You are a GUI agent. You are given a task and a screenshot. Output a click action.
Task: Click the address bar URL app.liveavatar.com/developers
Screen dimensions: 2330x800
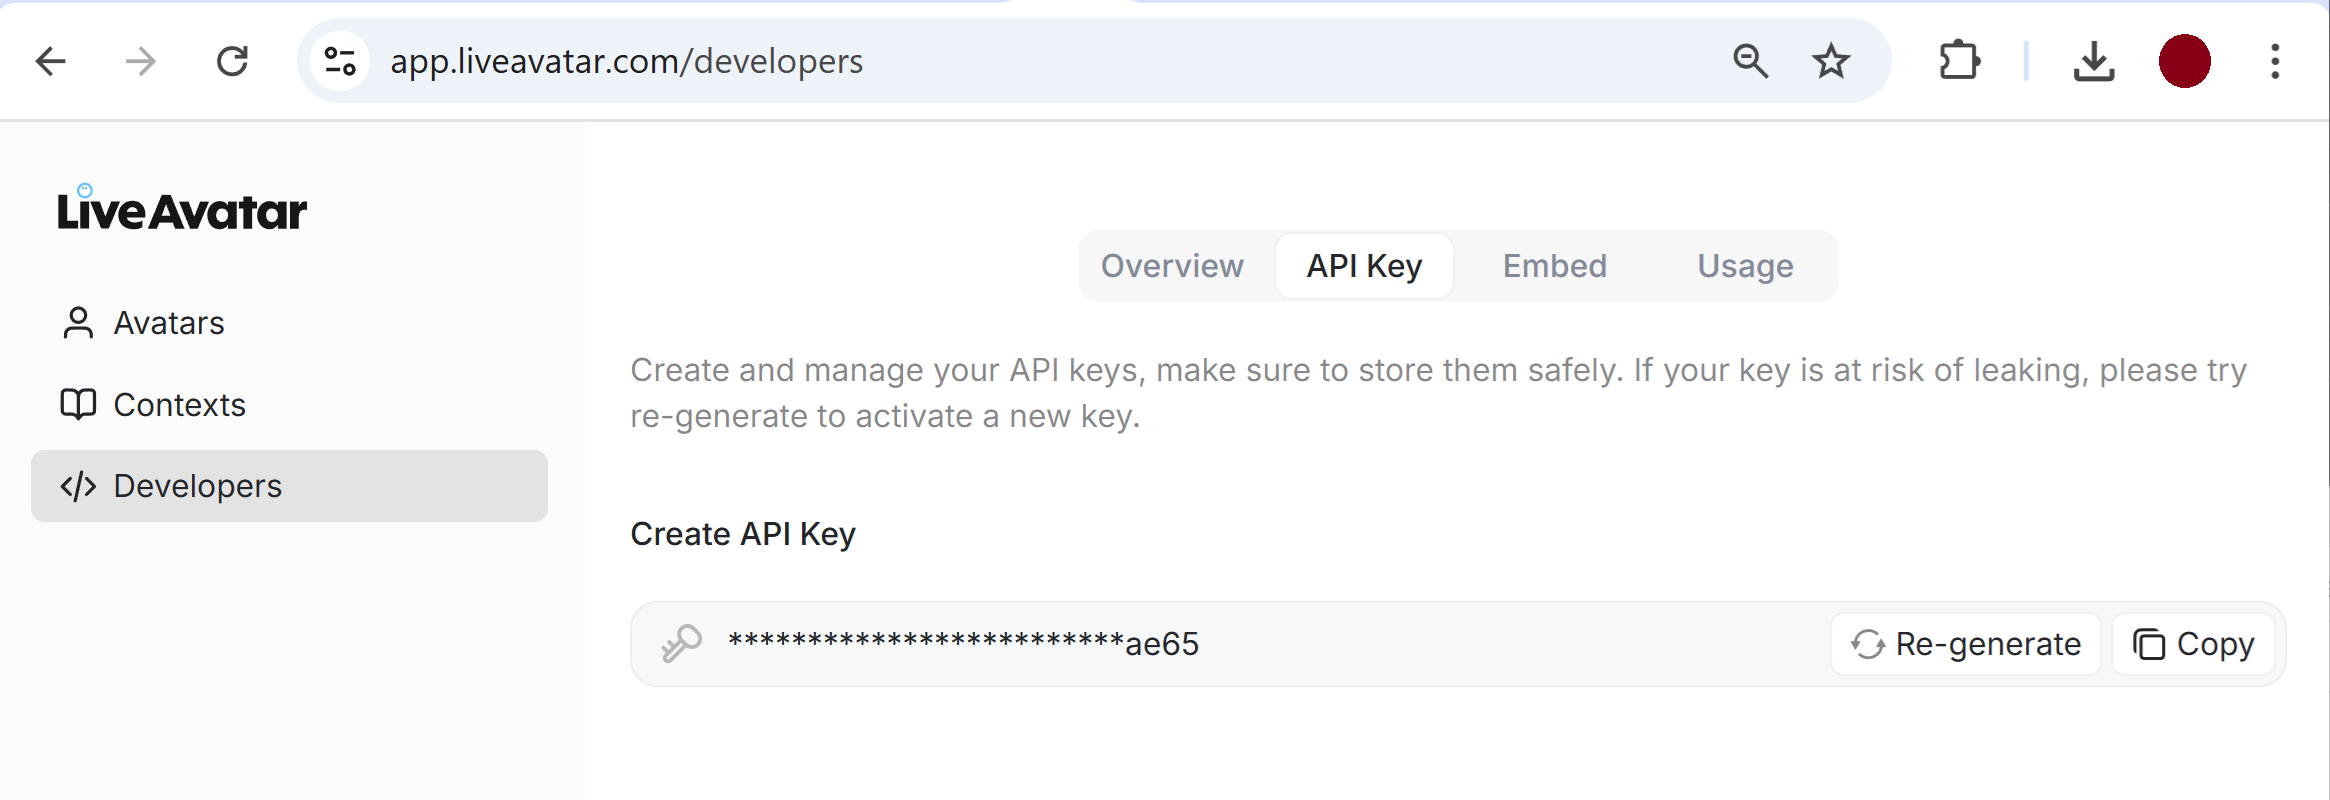(x=627, y=61)
